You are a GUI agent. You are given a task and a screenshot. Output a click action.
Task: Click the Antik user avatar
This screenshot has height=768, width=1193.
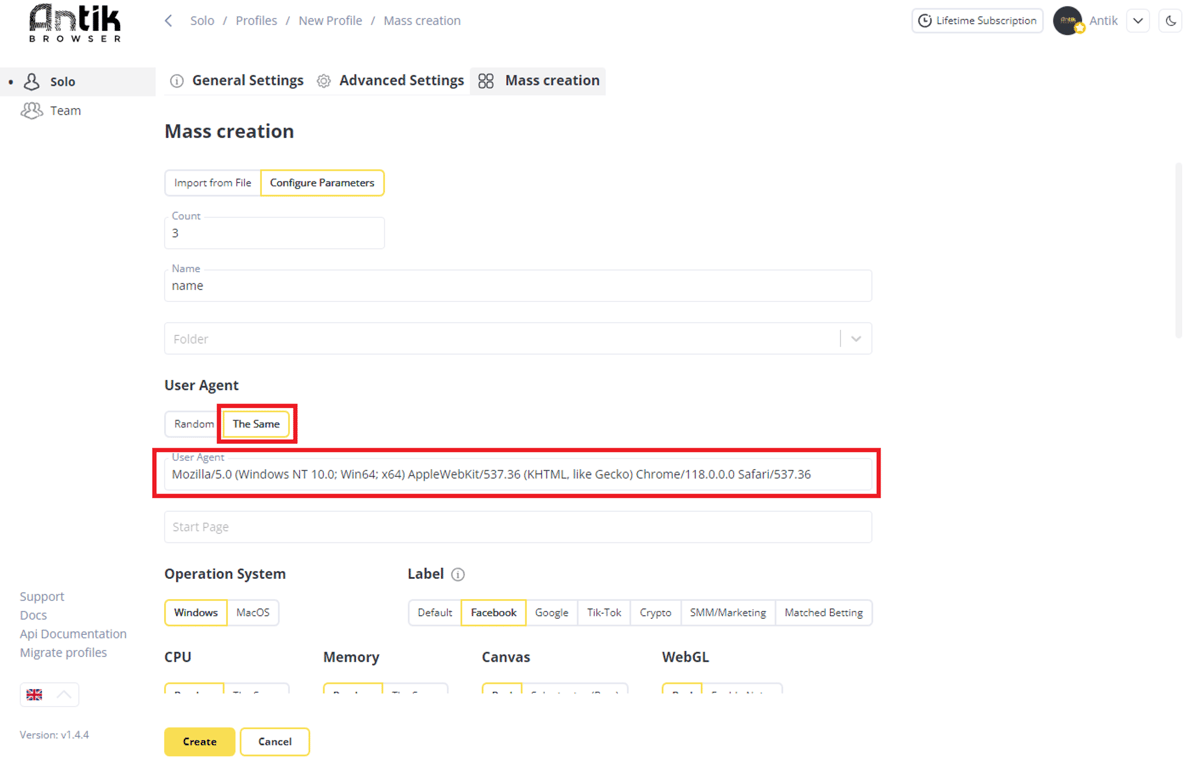click(1067, 21)
